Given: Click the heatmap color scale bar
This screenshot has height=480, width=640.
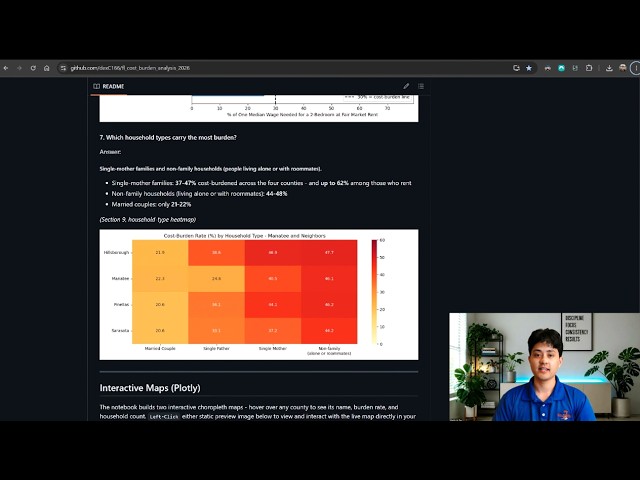Looking at the screenshot, I should tap(374, 292).
